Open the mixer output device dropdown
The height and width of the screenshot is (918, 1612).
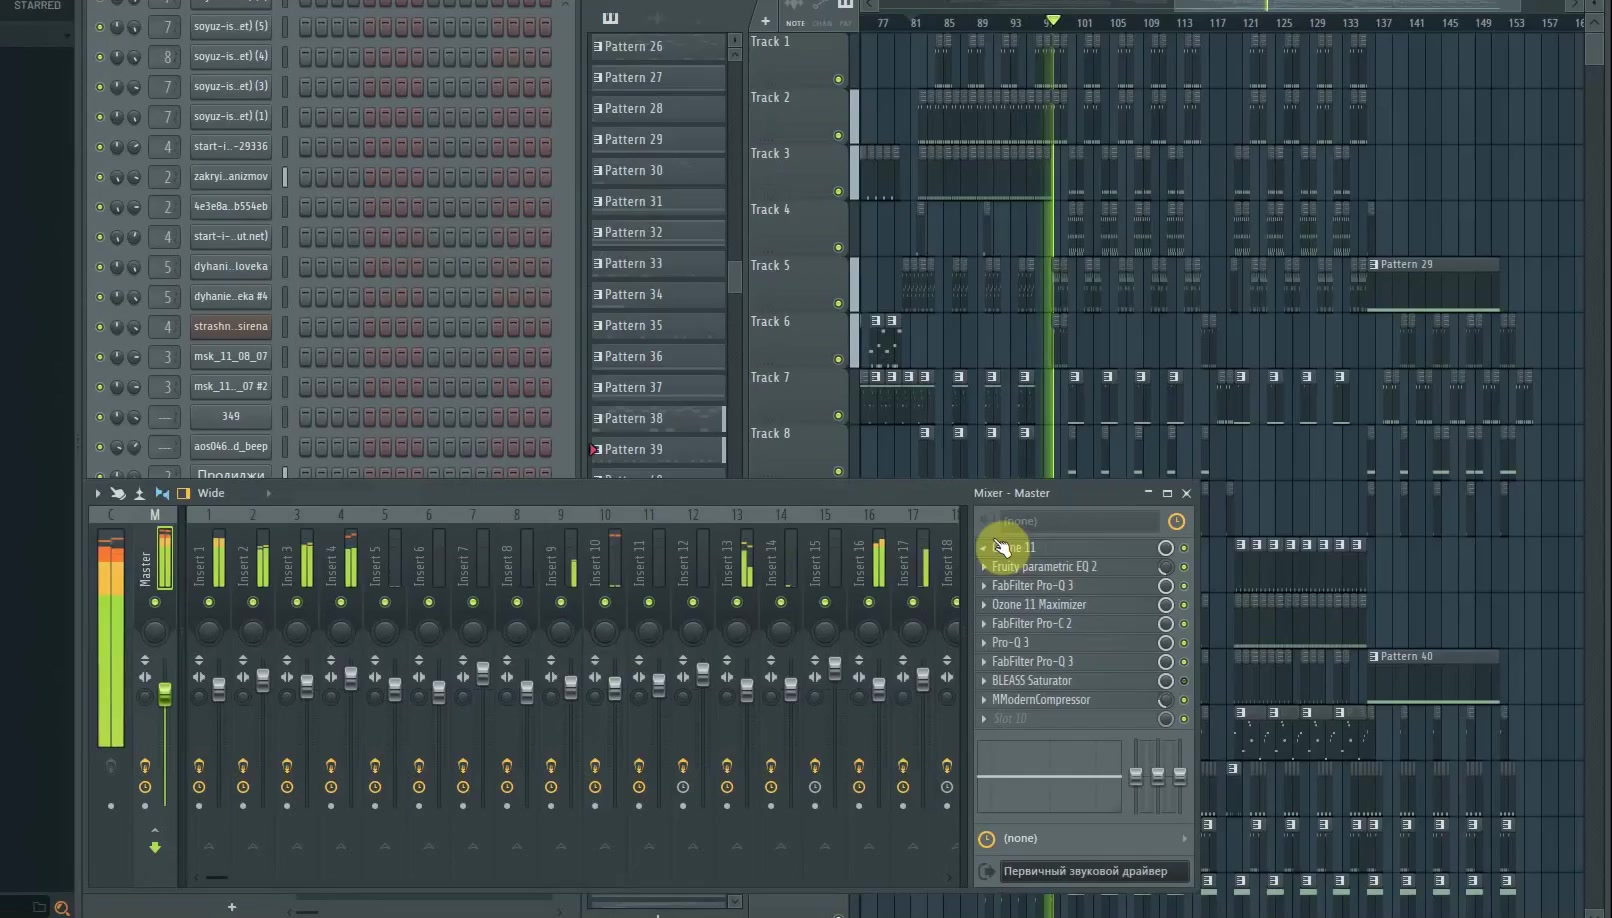[1096, 871]
